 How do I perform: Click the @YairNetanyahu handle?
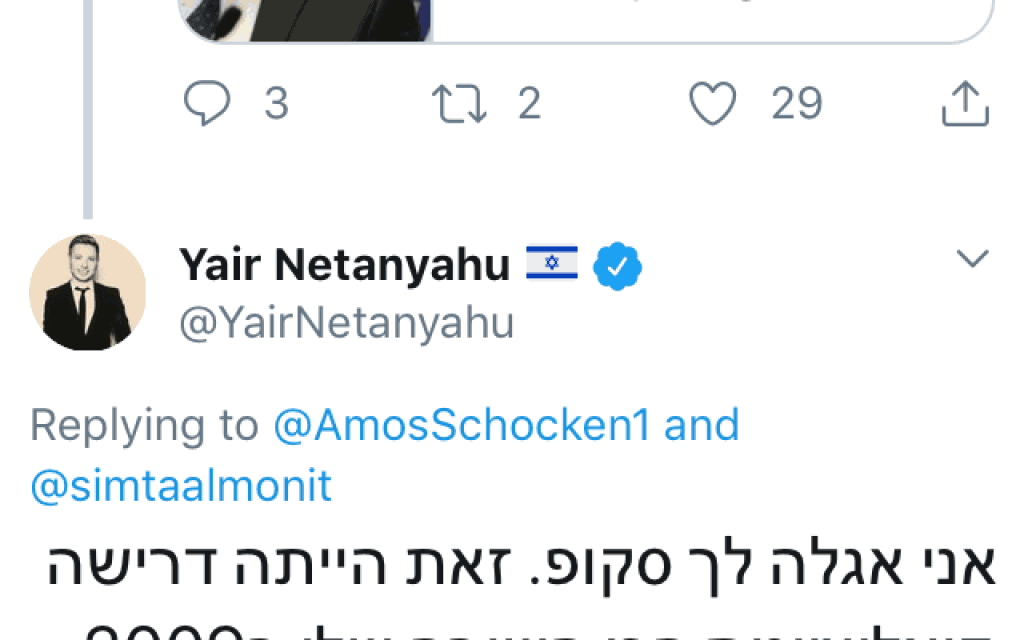tap(346, 323)
